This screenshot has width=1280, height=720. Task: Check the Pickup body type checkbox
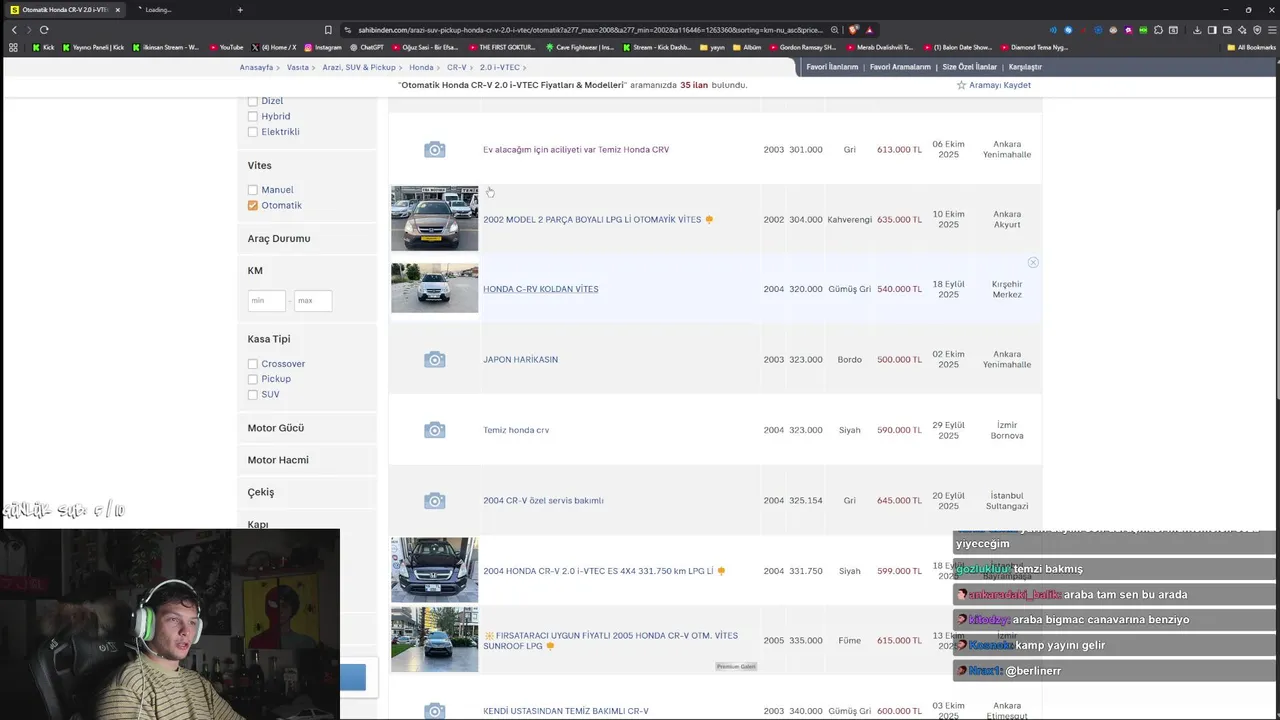pyautogui.click(x=253, y=379)
